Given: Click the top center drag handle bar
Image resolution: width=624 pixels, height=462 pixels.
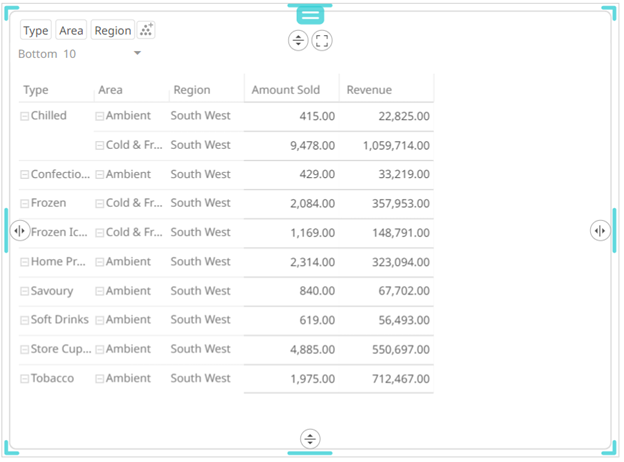Looking at the screenshot, I should pos(310,15).
